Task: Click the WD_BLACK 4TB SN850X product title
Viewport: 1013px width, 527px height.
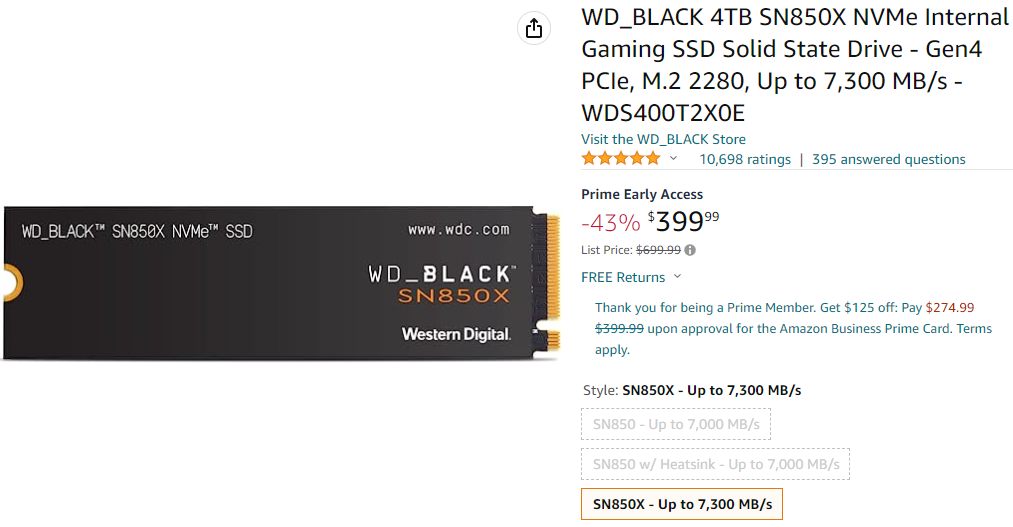Action: 795,64
